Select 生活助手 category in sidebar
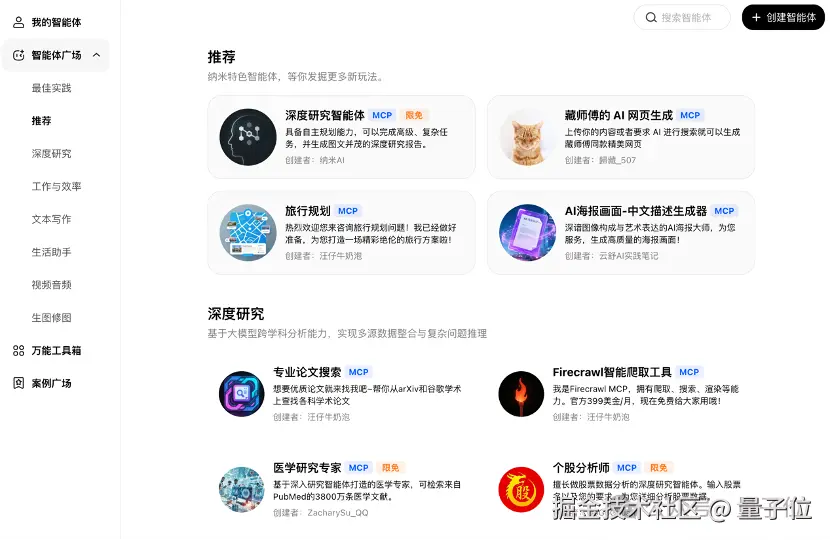This screenshot has width=830, height=540. [x=51, y=252]
